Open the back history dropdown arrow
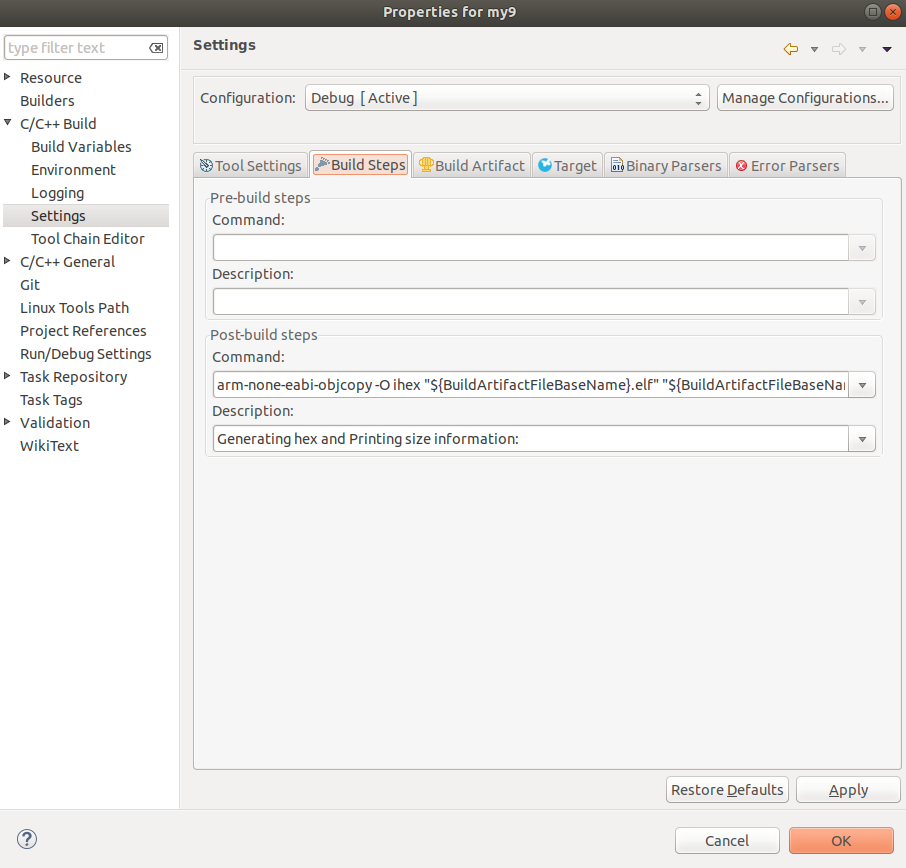This screenshot has width=906, height=868. (x=814, y=49)
